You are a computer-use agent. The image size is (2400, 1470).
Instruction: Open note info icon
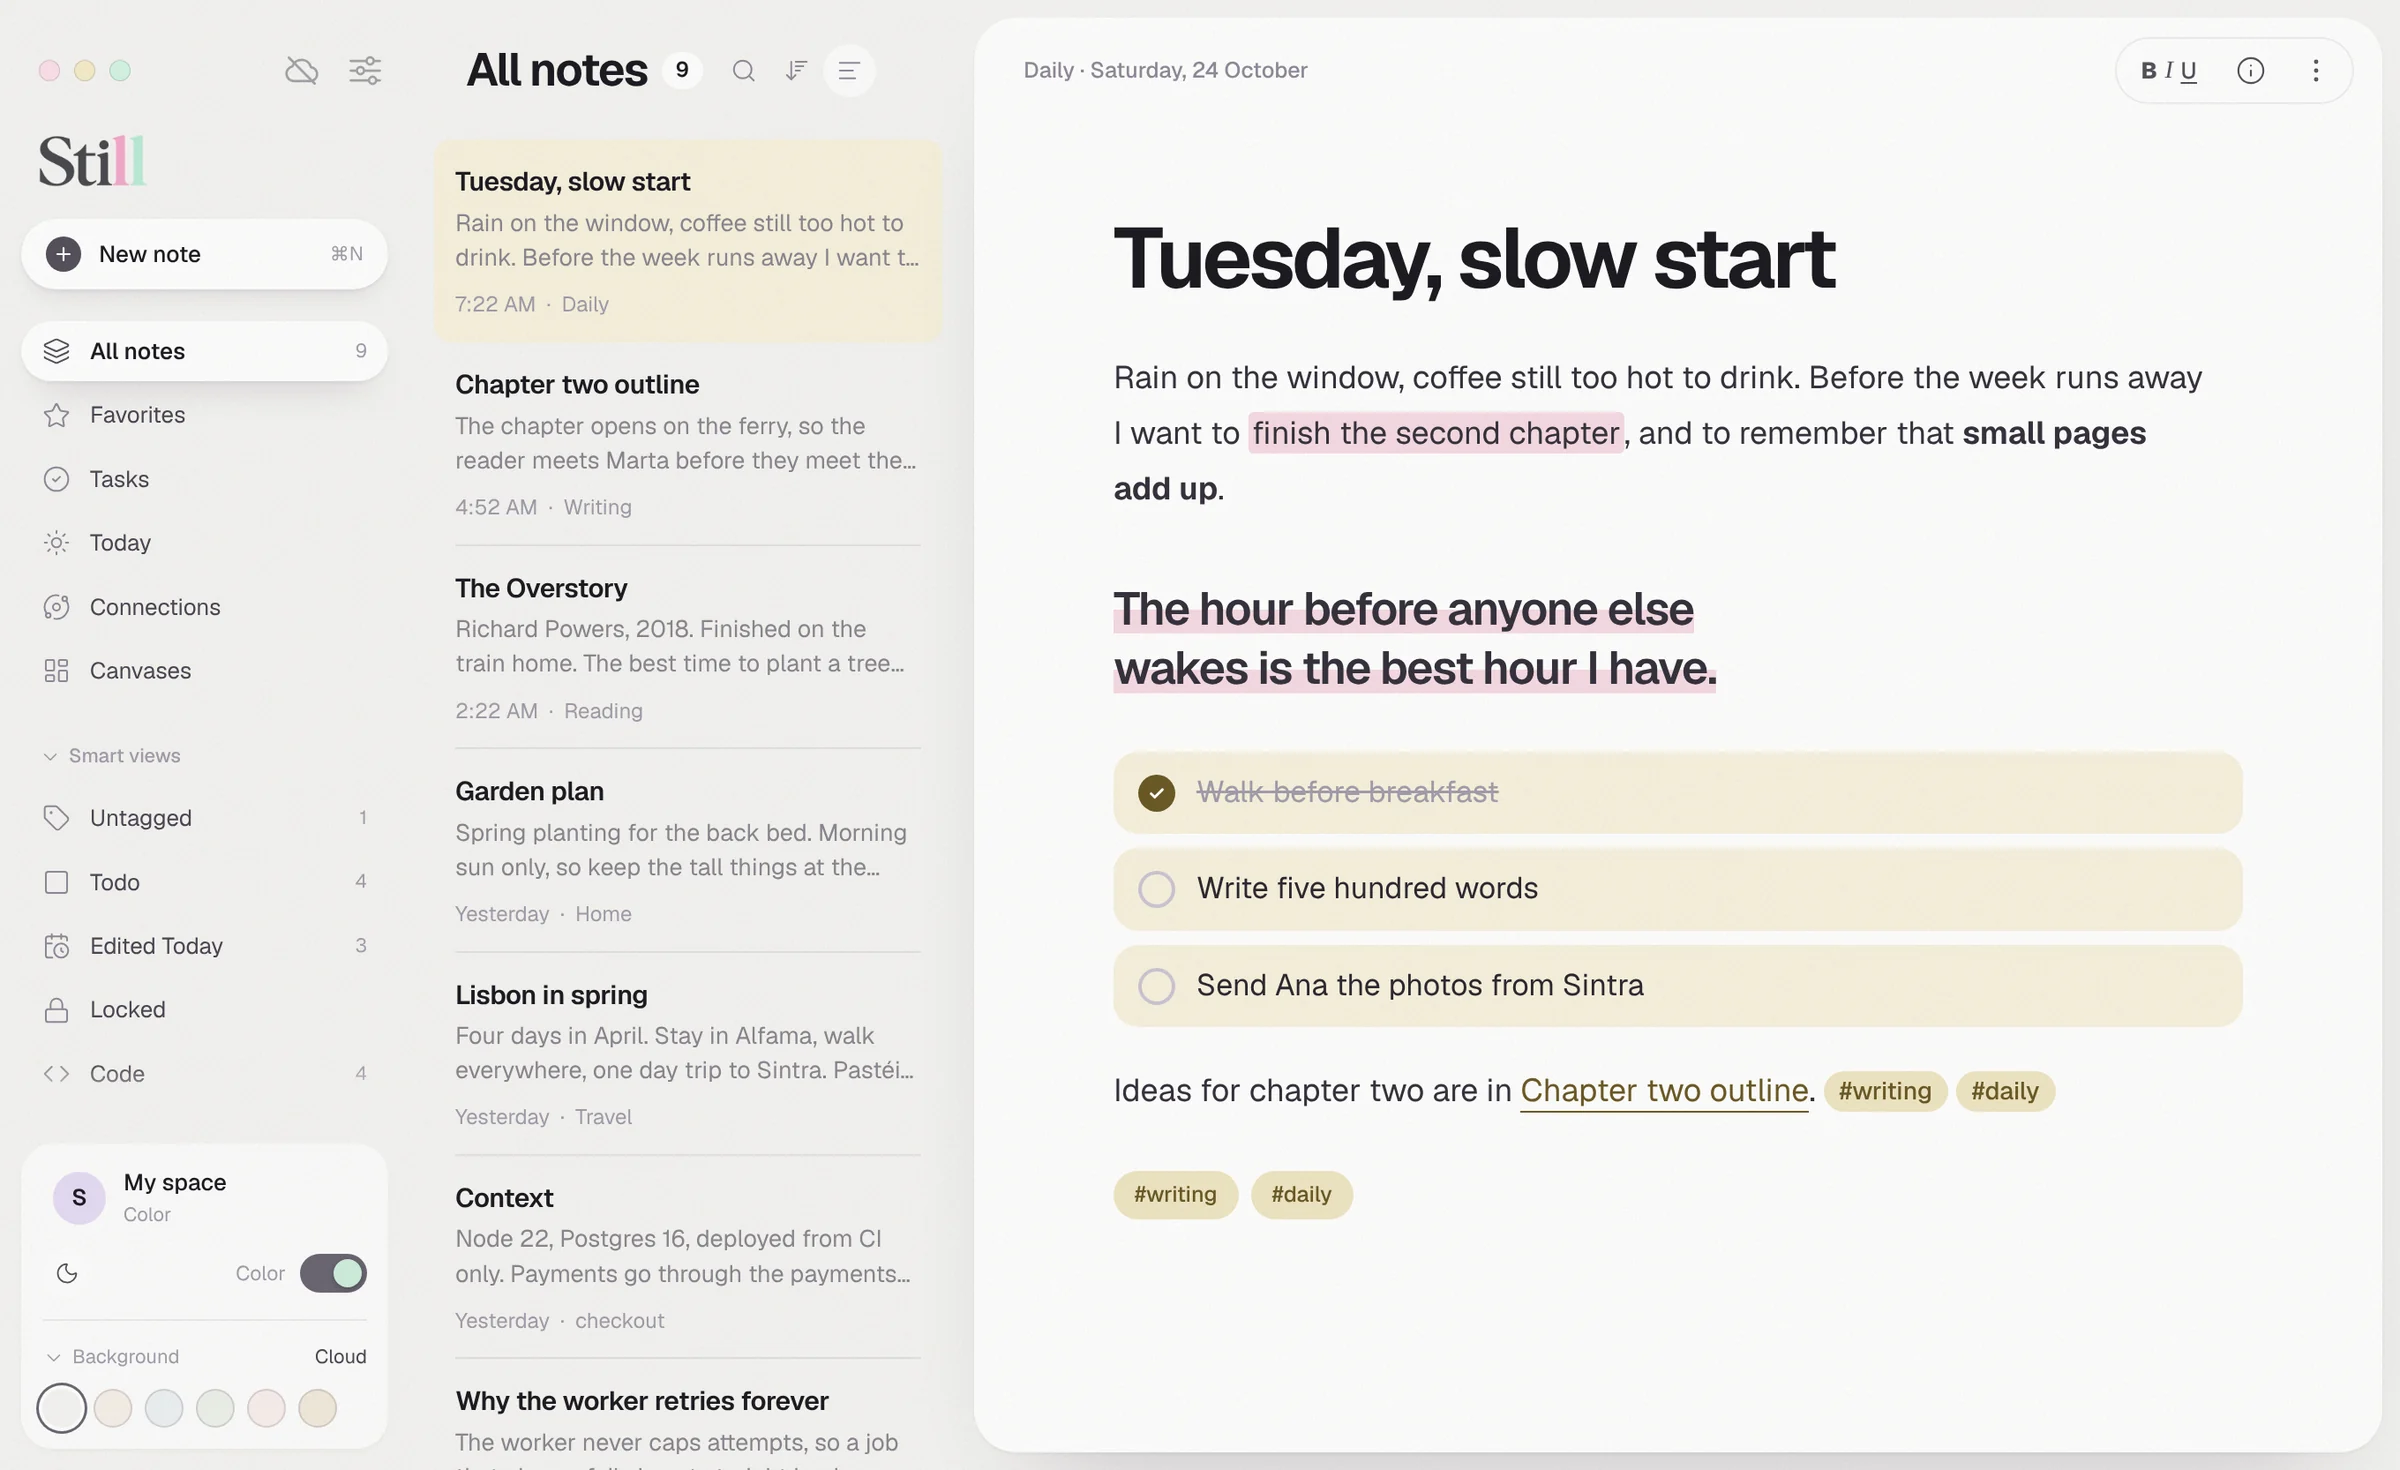tap(2250, 71)
